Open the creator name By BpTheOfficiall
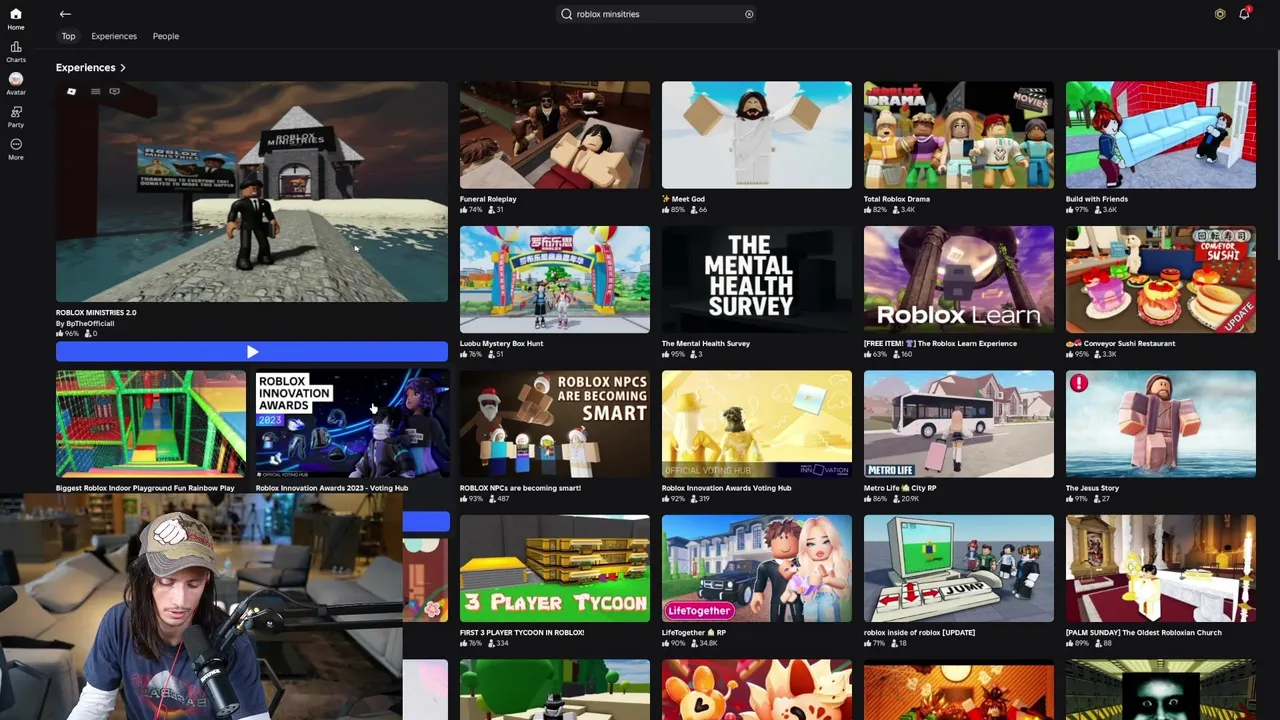The image size is (1280, 720). (x=85, y=323)
